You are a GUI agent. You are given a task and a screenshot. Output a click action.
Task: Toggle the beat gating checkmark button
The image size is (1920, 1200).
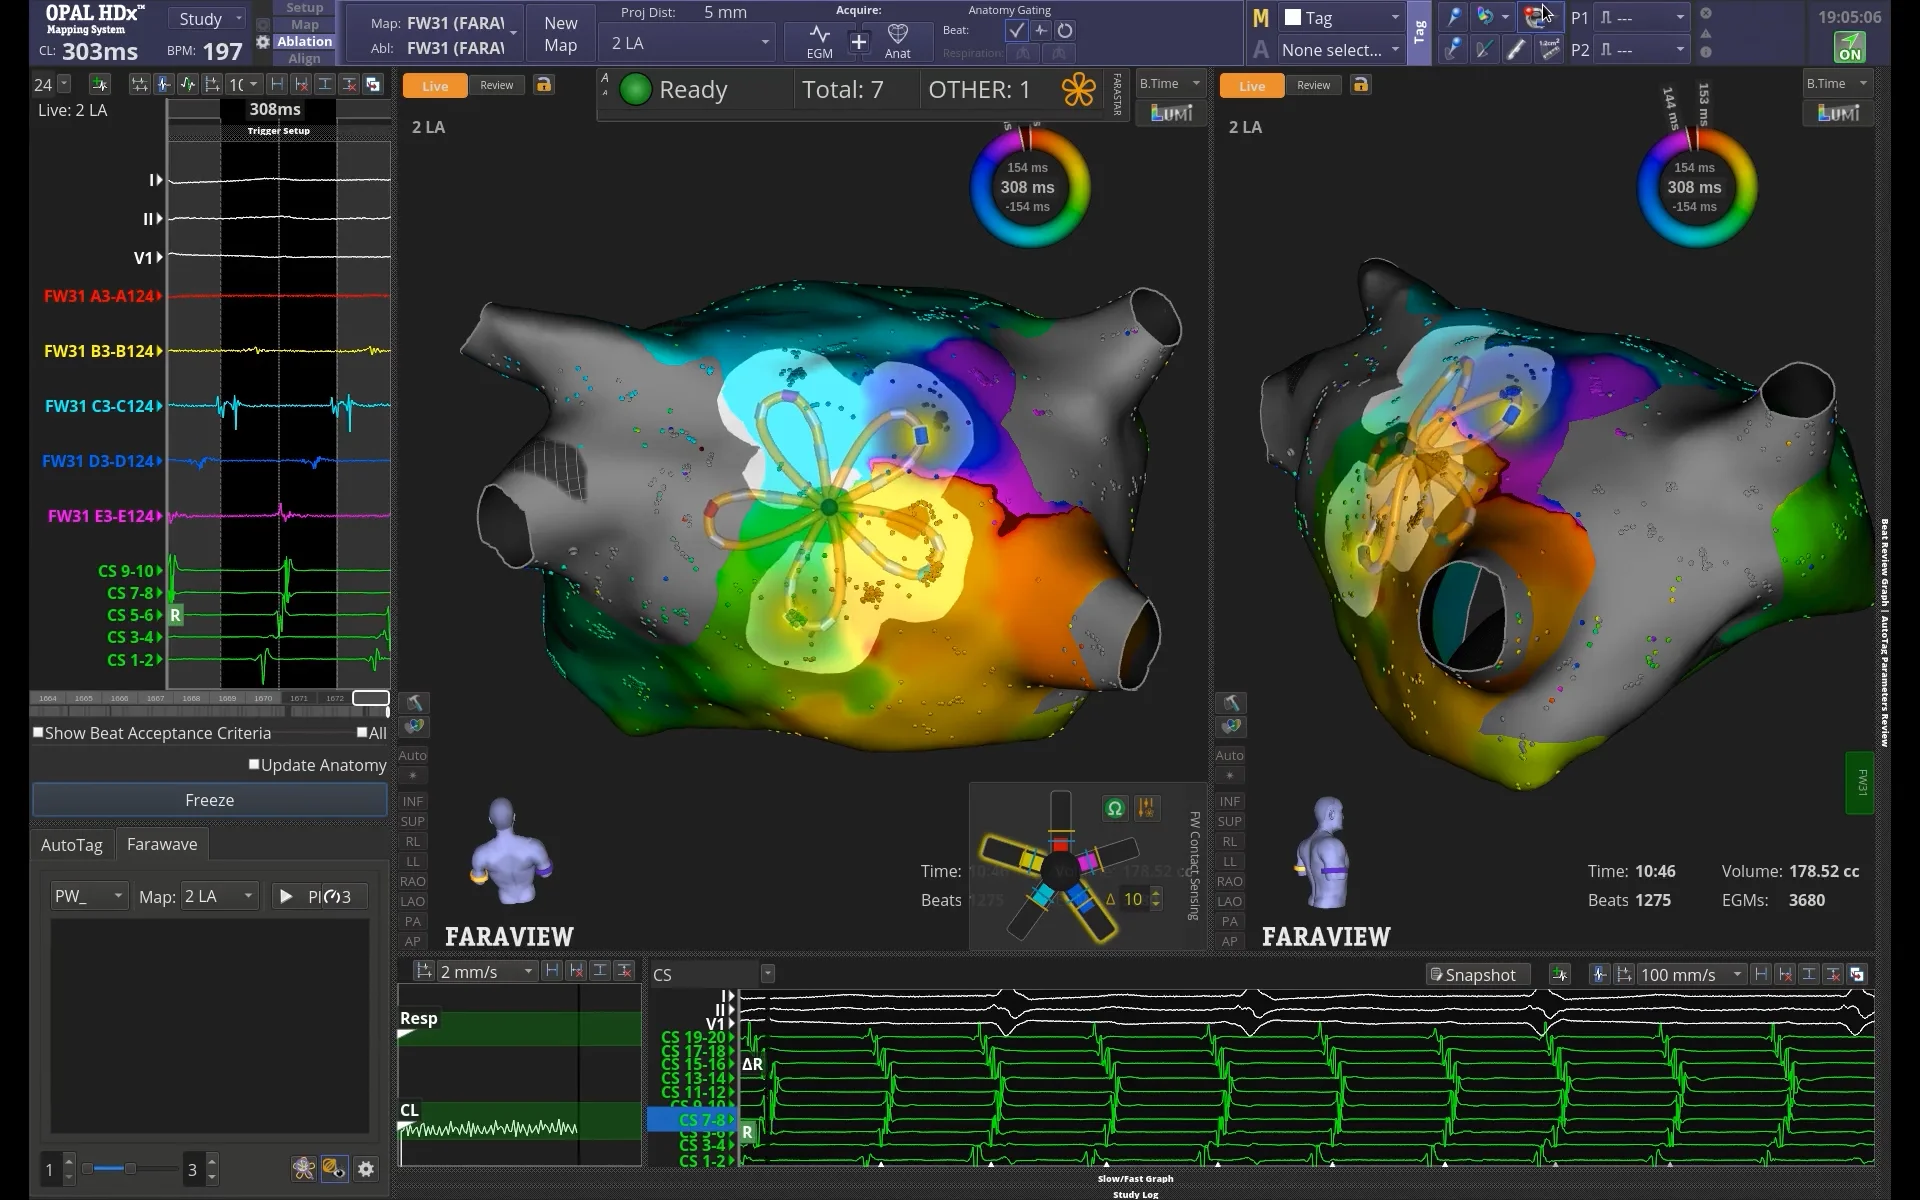click(1016, 30)
